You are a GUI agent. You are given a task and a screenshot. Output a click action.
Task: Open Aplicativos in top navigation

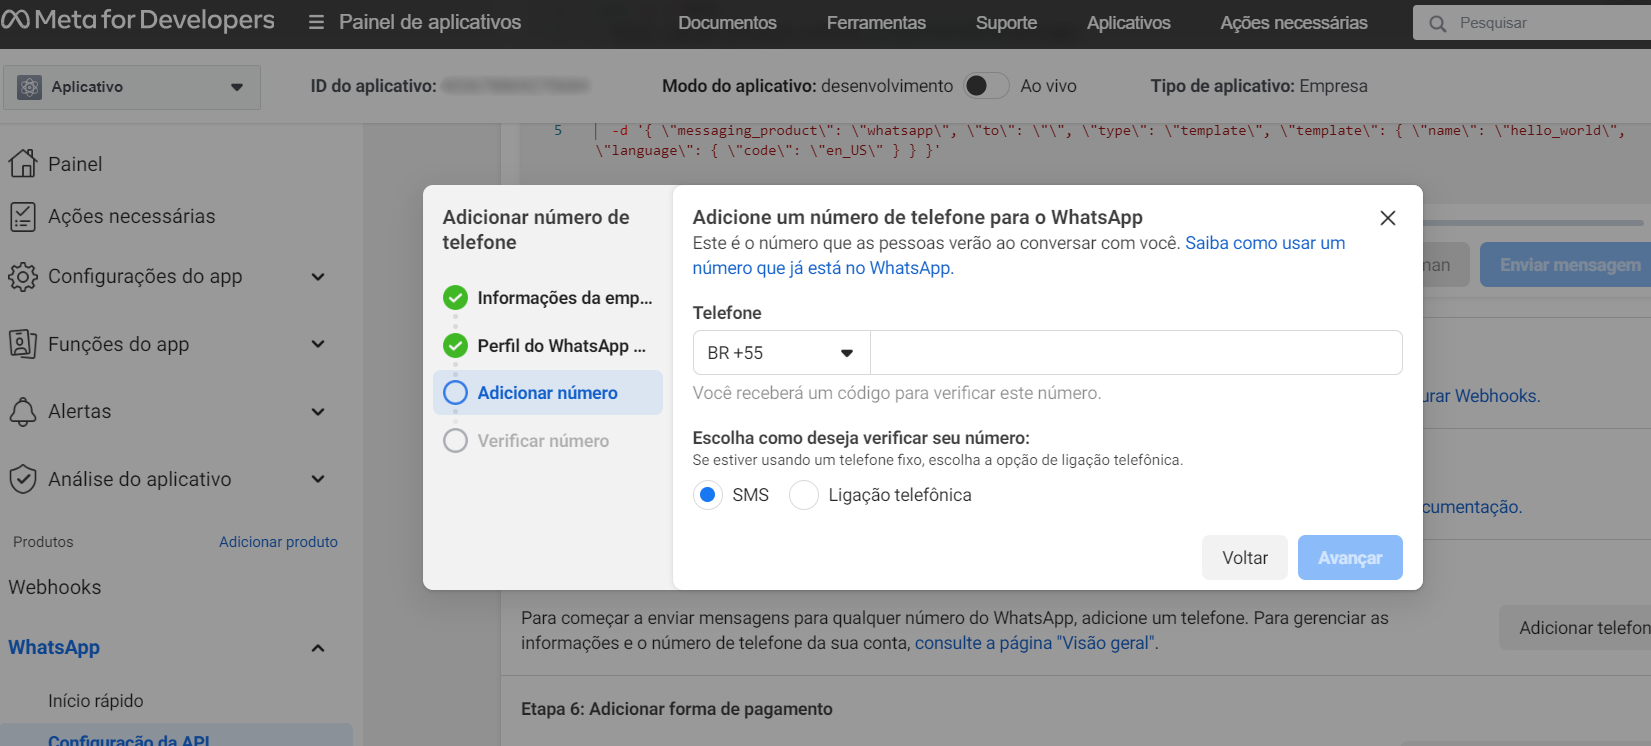[x=1128, y=23]
